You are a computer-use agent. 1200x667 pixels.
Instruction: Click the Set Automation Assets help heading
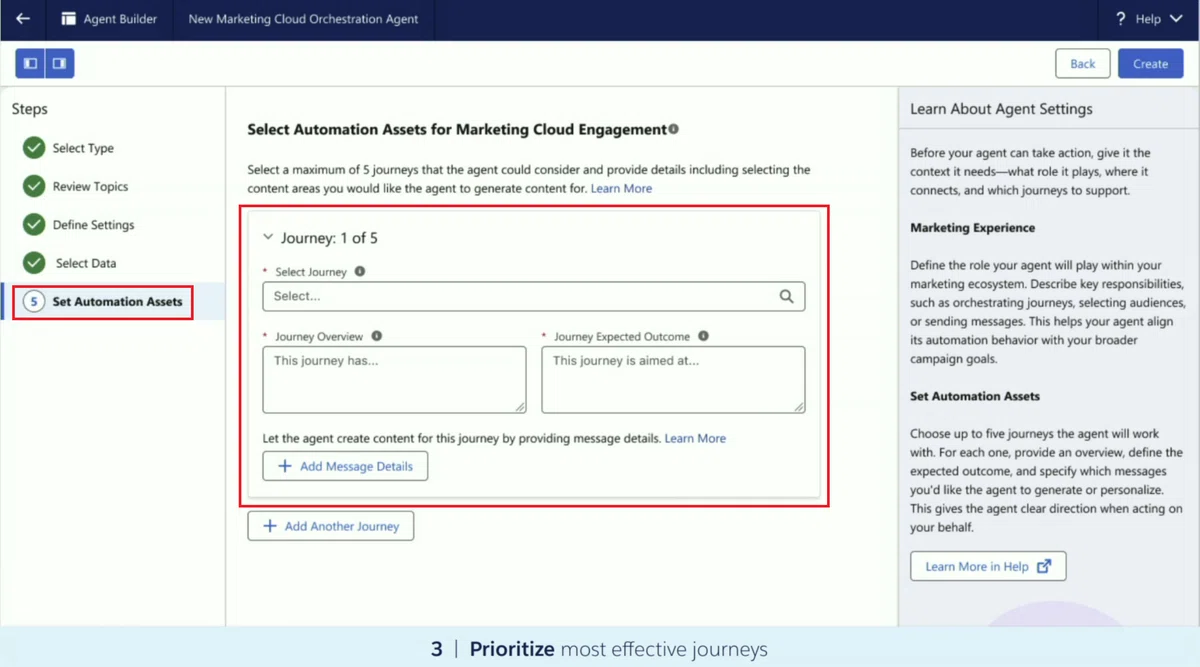click(x=975, y=396)
